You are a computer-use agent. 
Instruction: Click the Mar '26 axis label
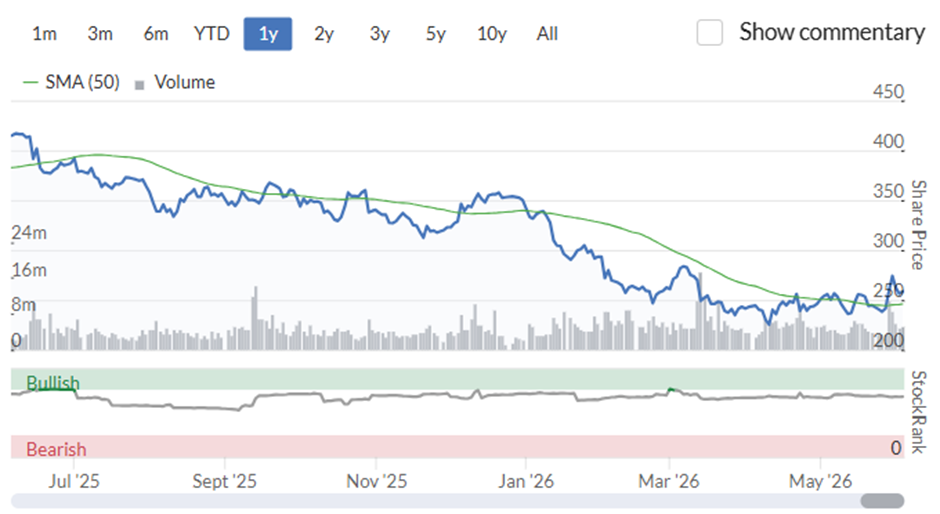pyautogui.click(x=669, y=481)
